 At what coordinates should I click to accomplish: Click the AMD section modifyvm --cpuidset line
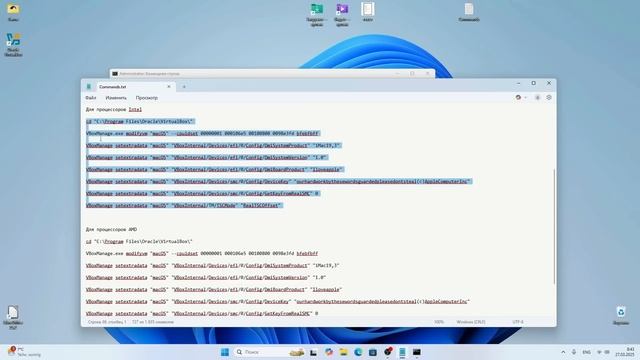click(x=202, y=253)
